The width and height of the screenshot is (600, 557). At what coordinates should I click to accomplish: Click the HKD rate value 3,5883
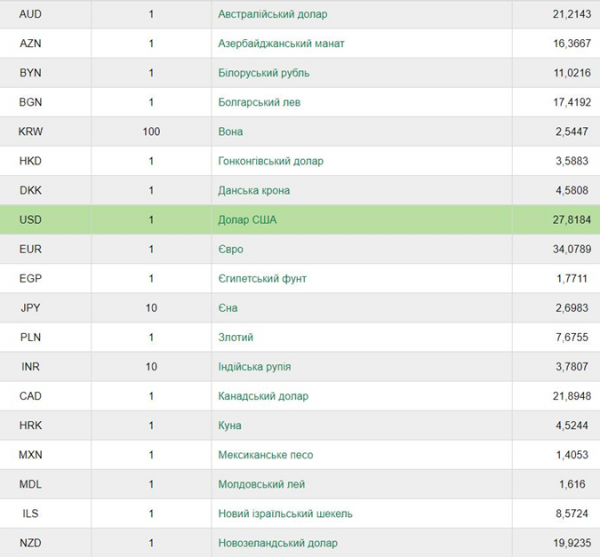click(x=572, y=161)
